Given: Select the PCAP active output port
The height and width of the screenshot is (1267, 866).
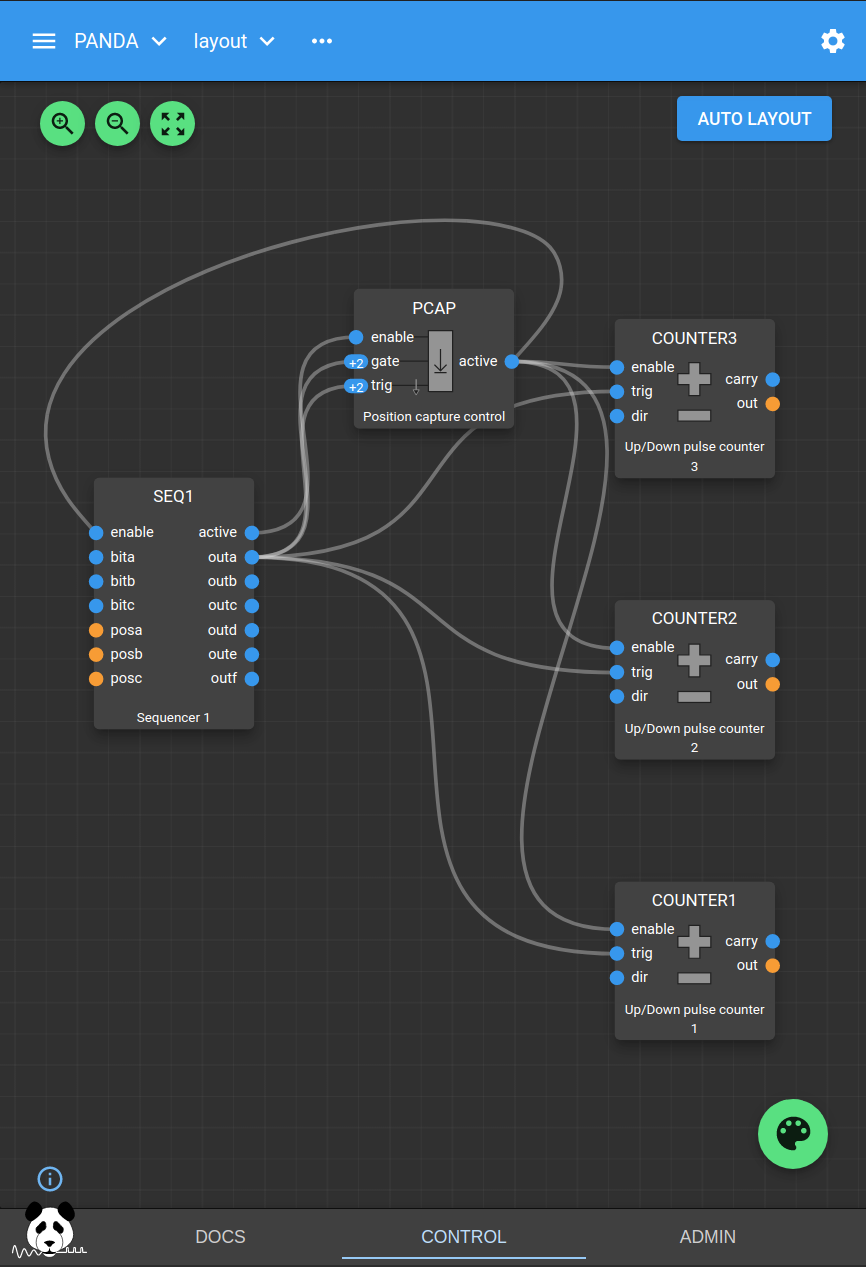Looking at the screenshot, I should [512, 361].
